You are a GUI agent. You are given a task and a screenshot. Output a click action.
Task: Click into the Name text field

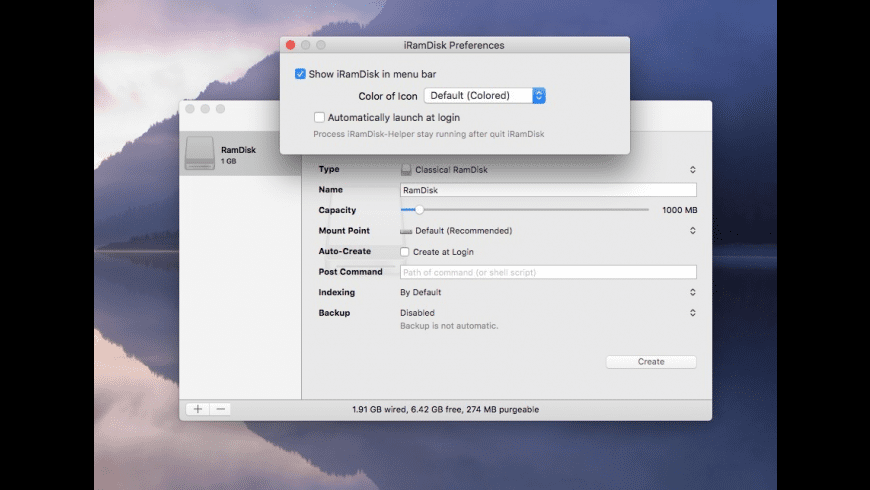point(548,190)
